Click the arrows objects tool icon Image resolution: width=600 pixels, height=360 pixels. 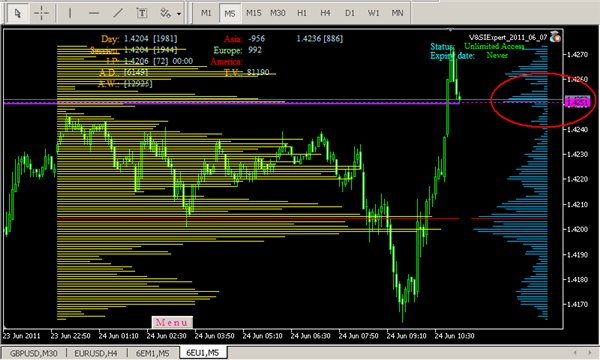tap(165, 13)
